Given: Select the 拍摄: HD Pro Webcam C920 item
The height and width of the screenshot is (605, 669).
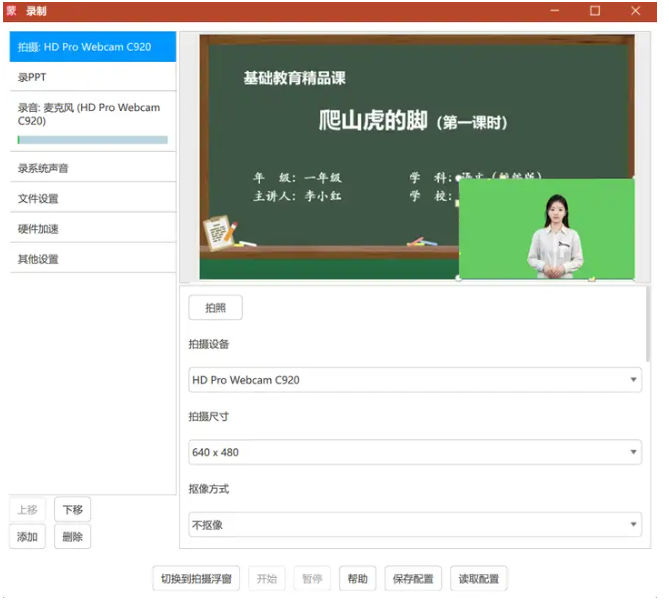Looking at the screenshot, I should [93, 47].
